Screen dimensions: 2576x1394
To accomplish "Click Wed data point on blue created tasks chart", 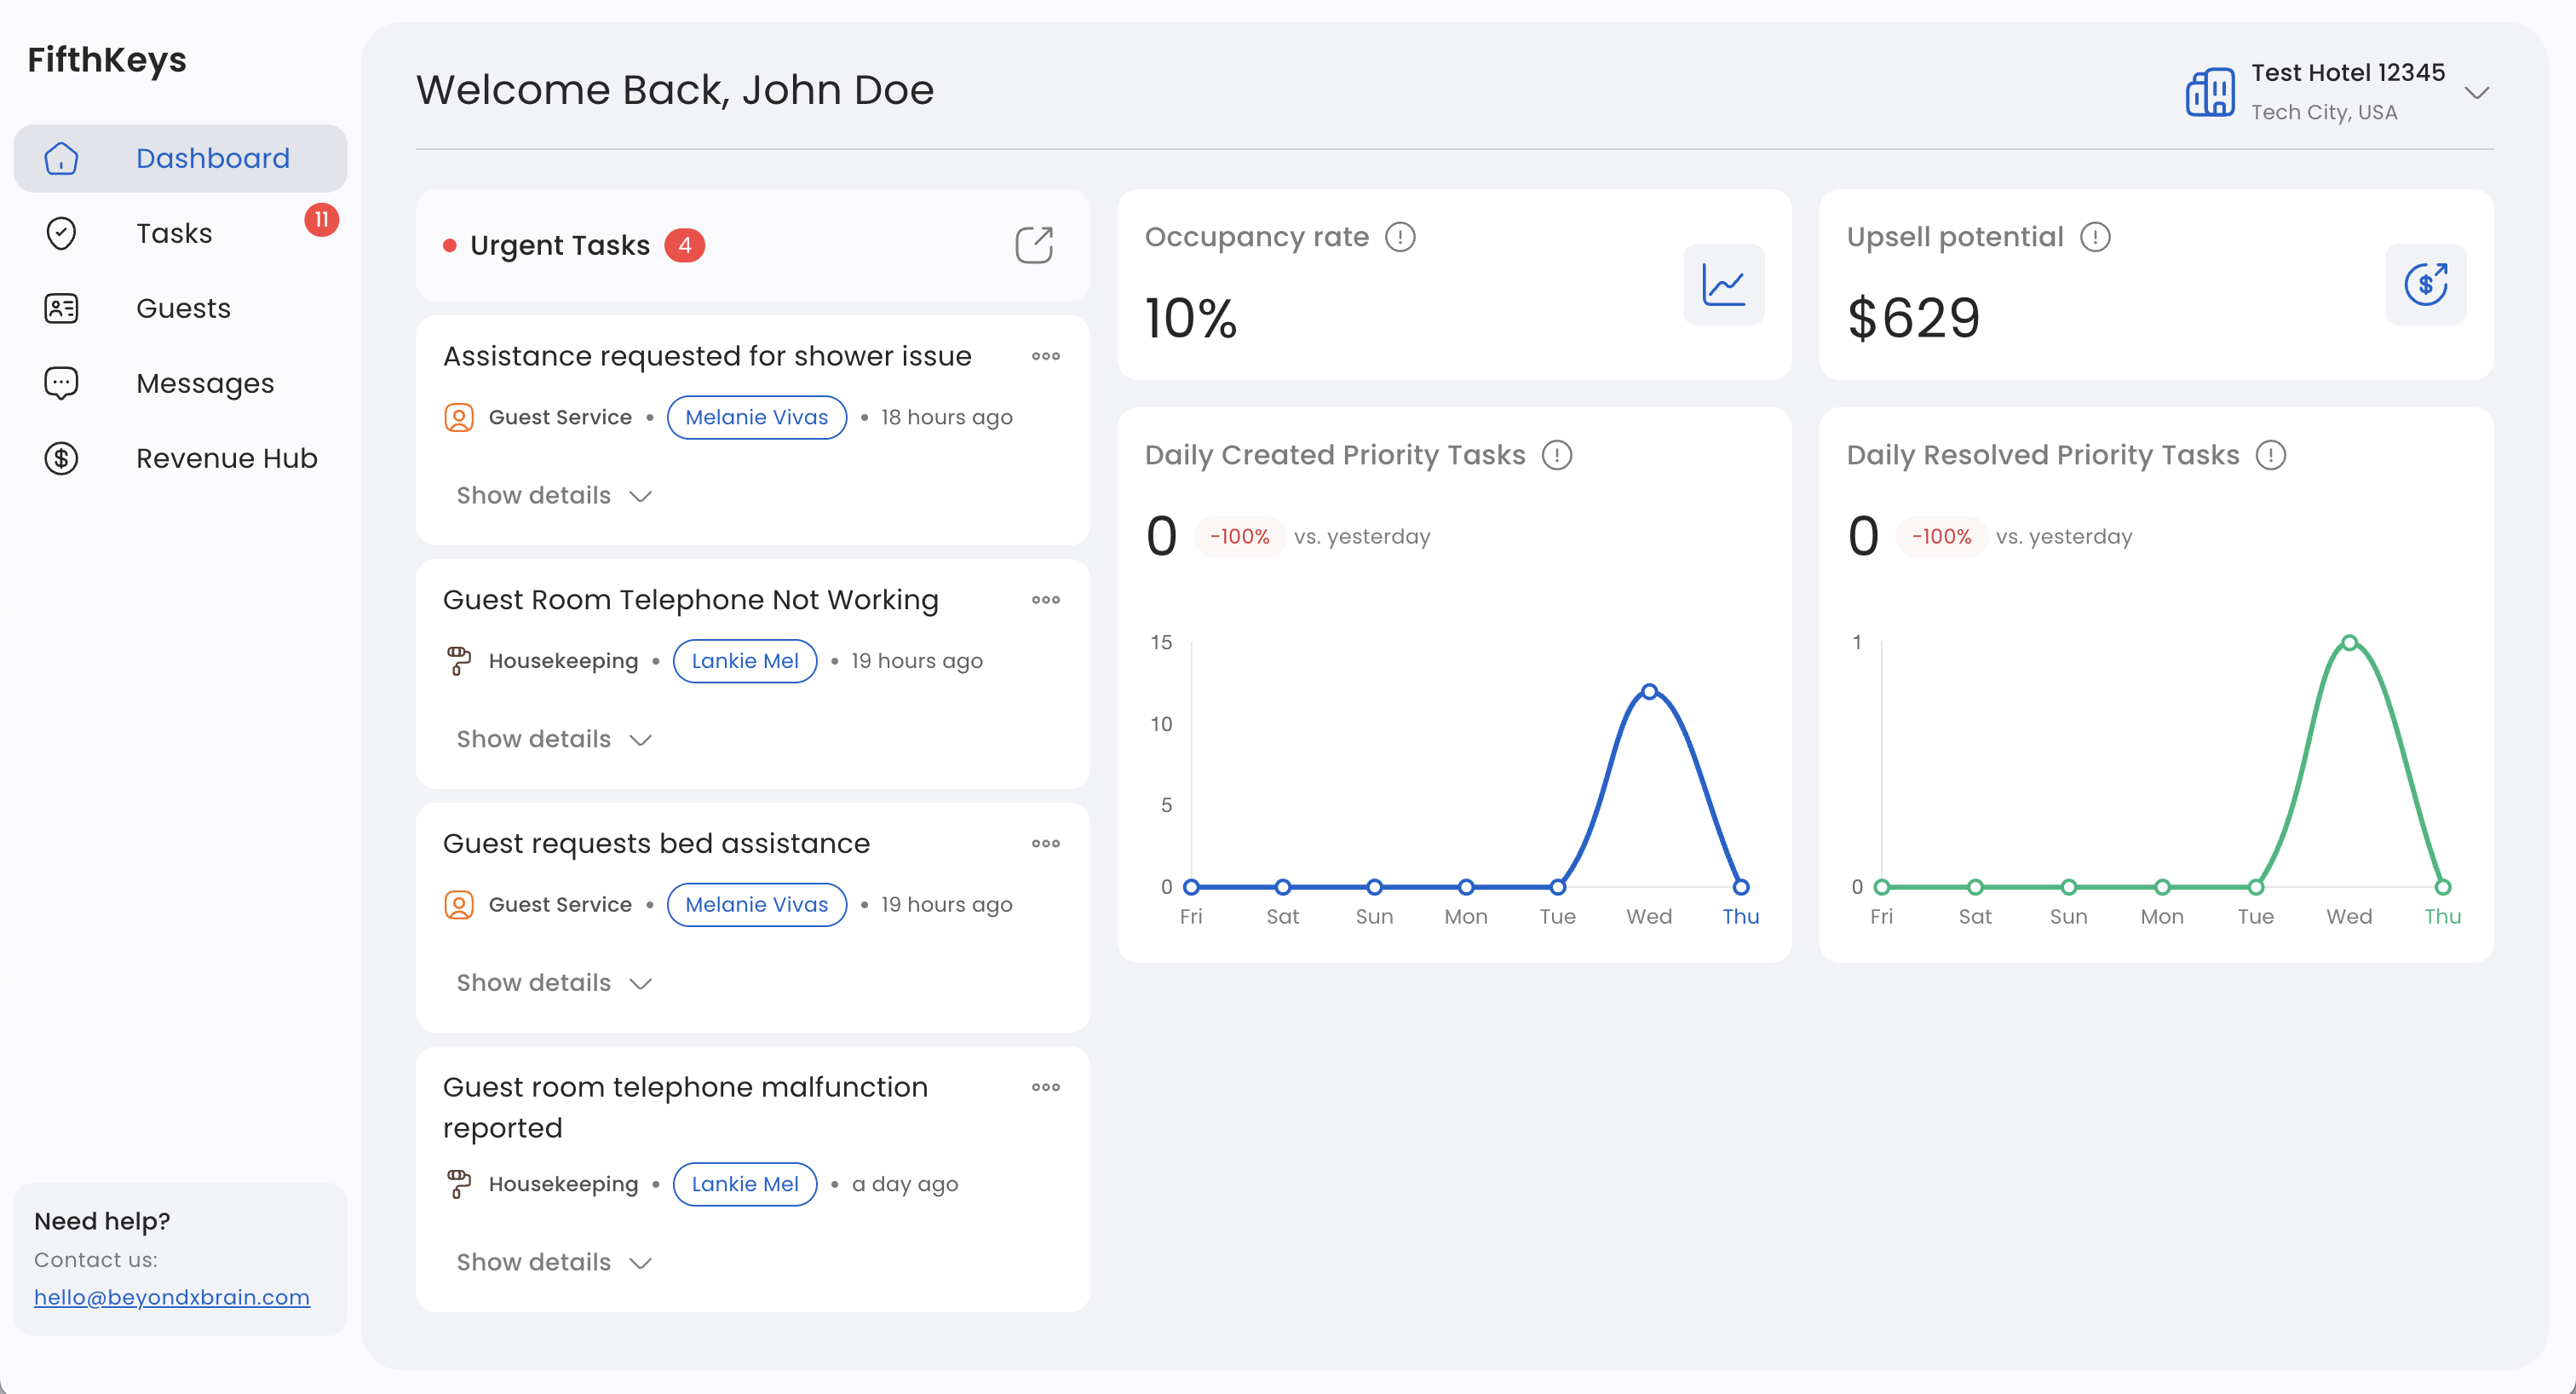I will 1649,691.
